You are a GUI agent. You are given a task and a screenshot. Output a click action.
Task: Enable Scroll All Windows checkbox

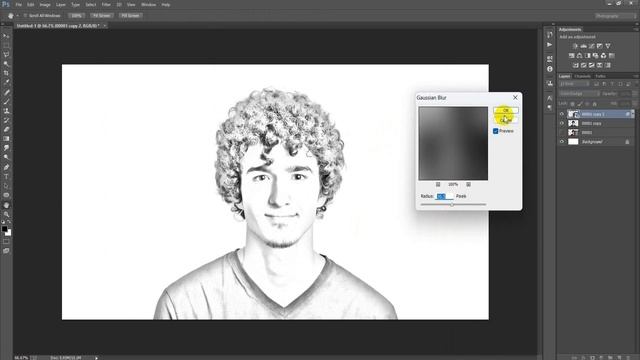click(x=25, y=16)
